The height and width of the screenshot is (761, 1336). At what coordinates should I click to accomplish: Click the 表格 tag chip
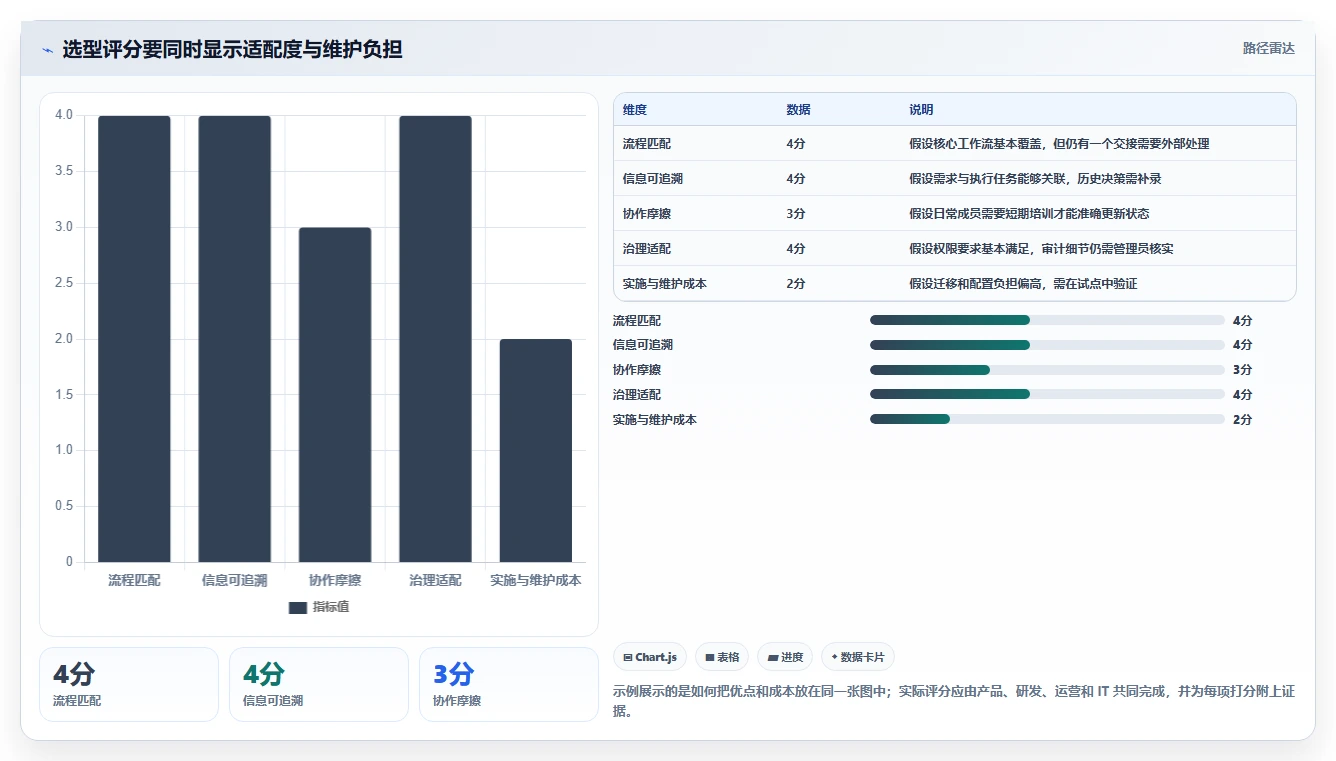coord(722,657)
